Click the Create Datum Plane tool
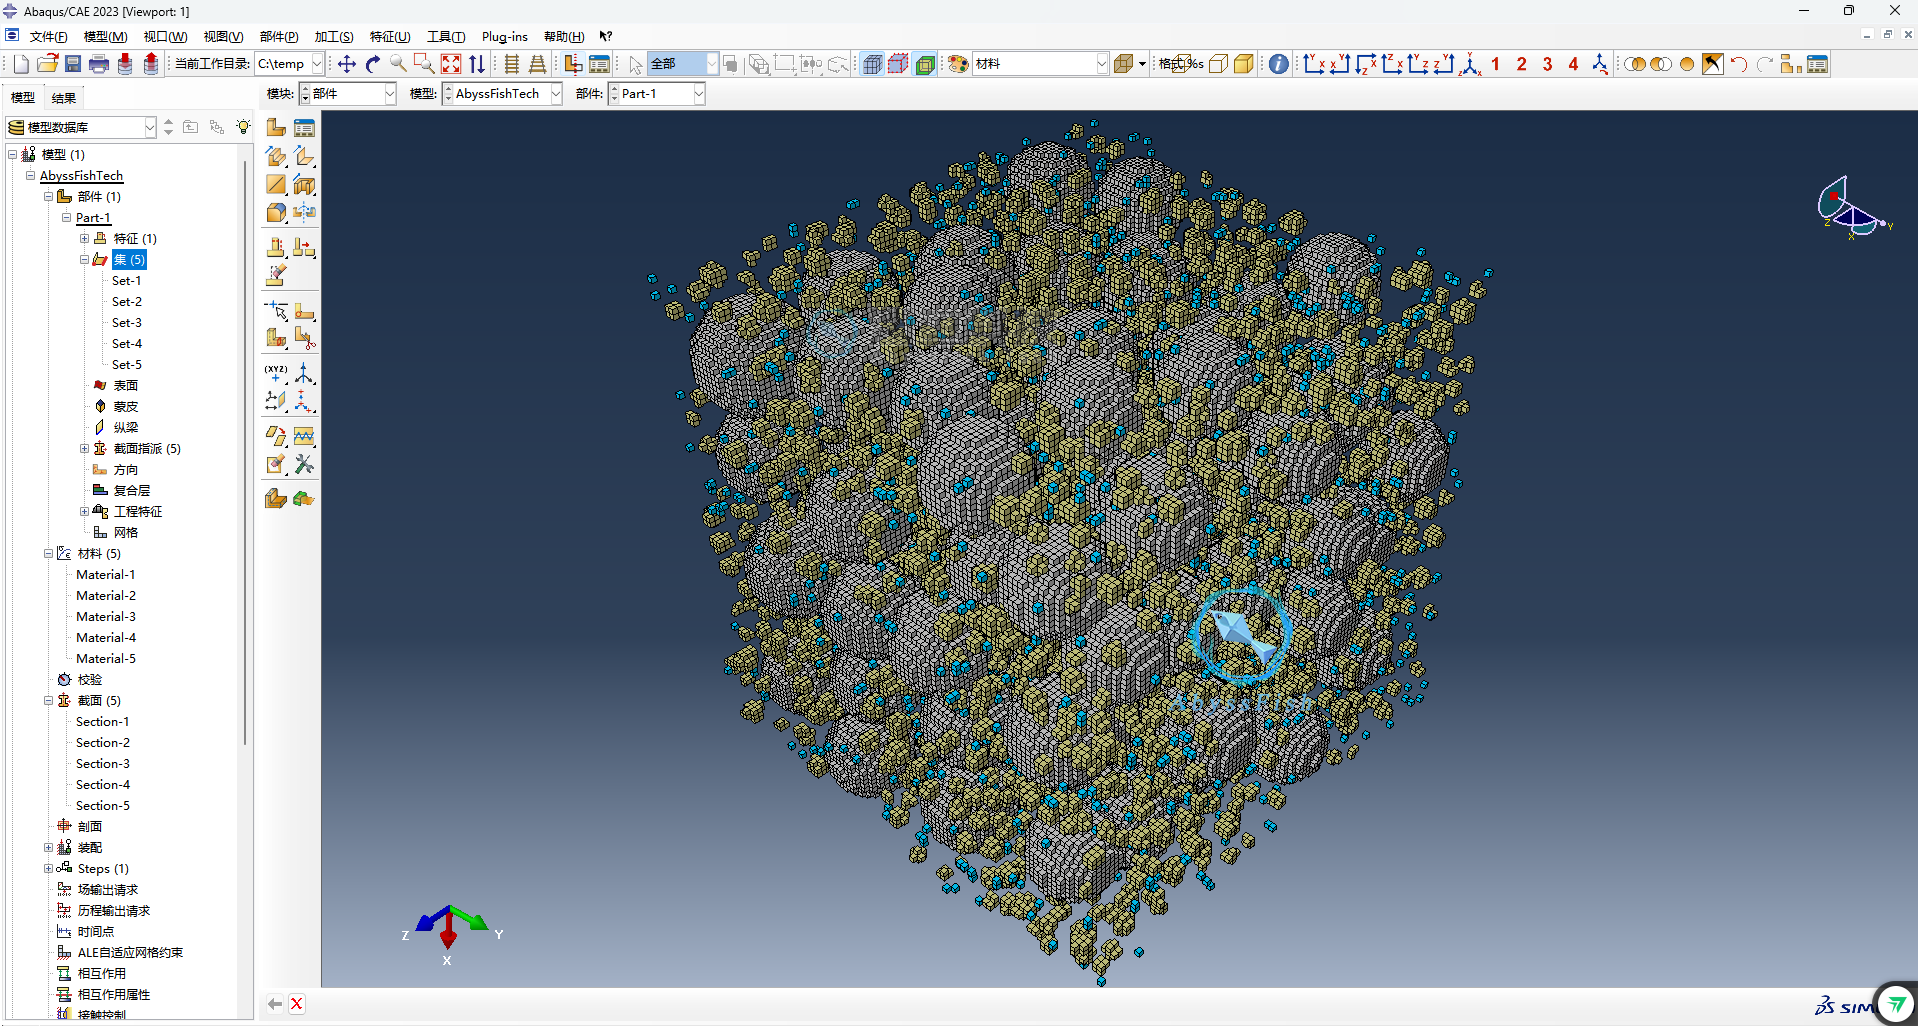 276,401
